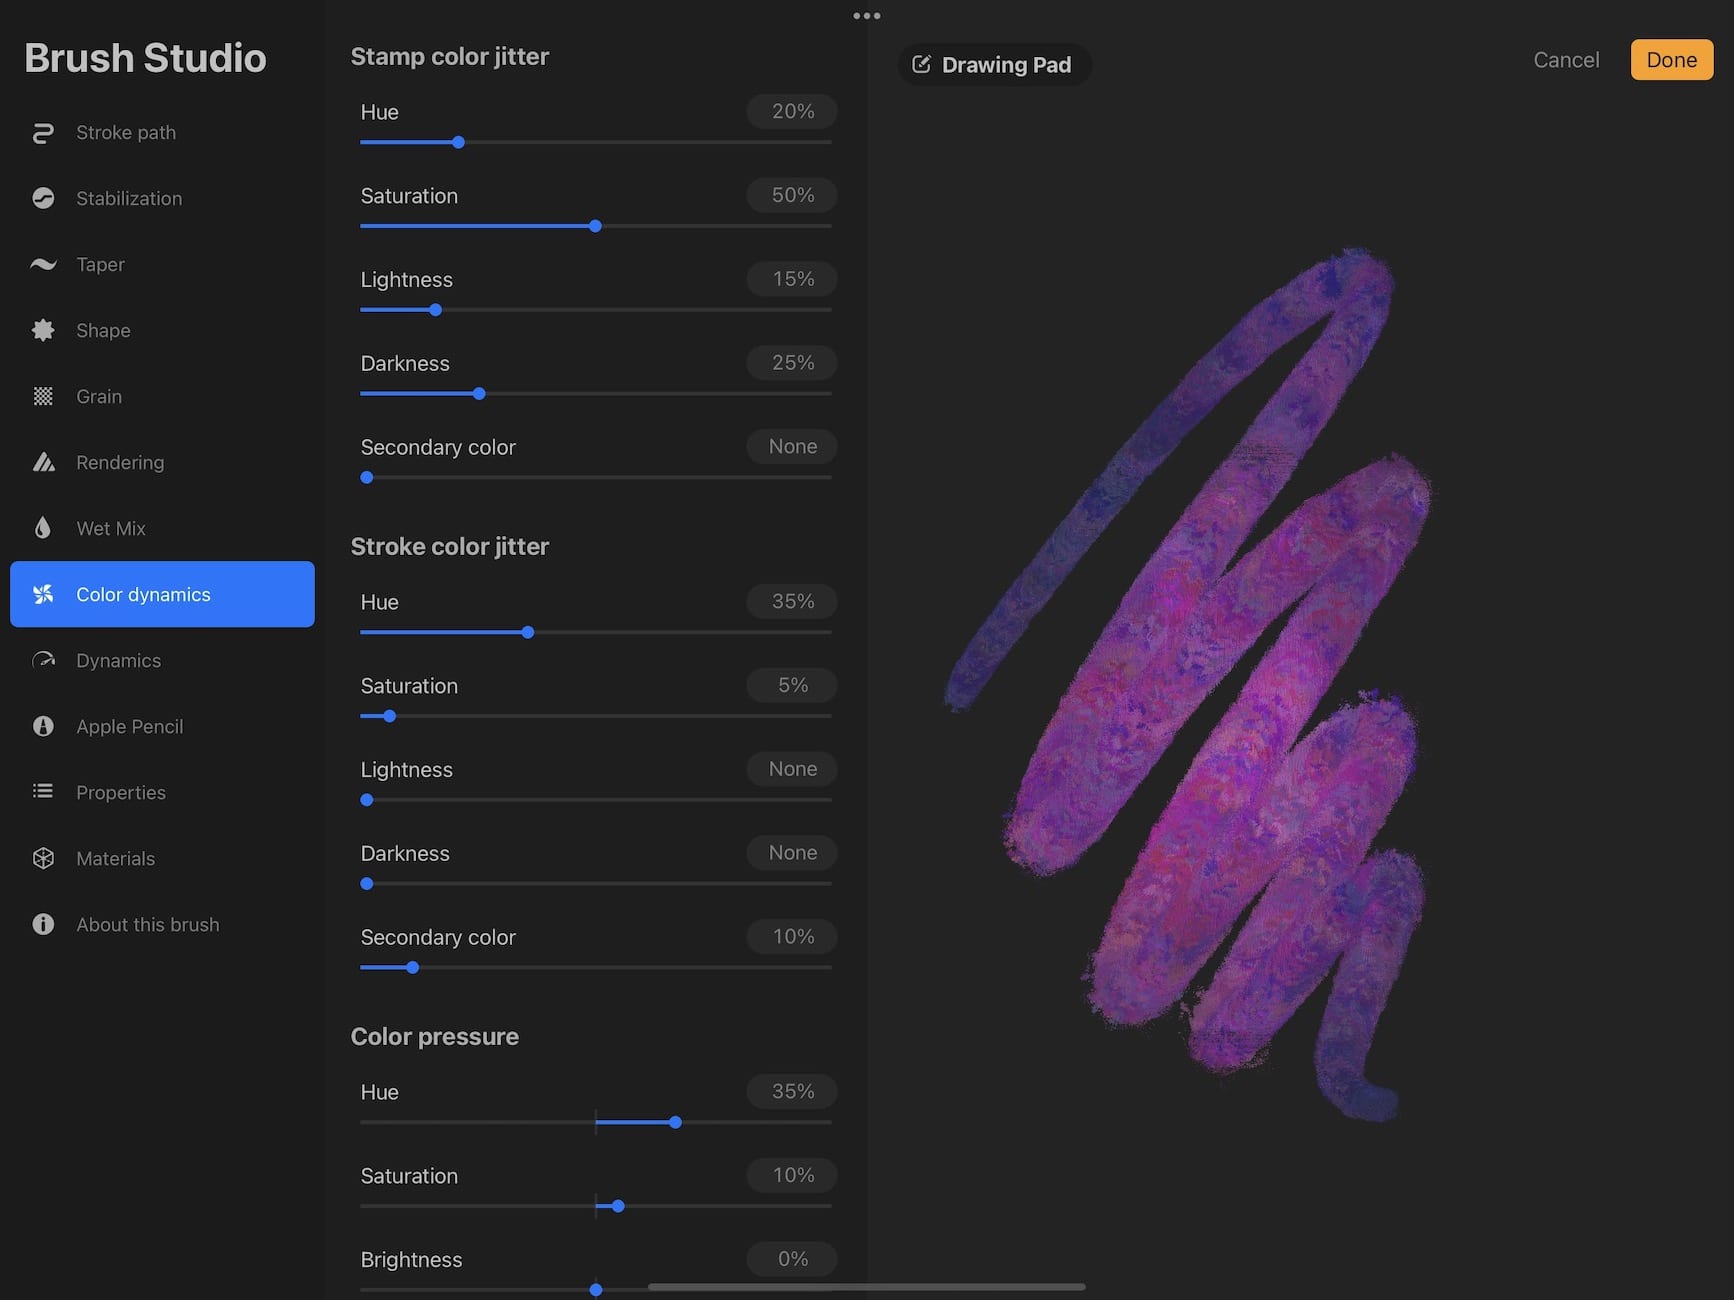
Task: Click the Dynamics gauge icon
Action: tap(43, 660)
